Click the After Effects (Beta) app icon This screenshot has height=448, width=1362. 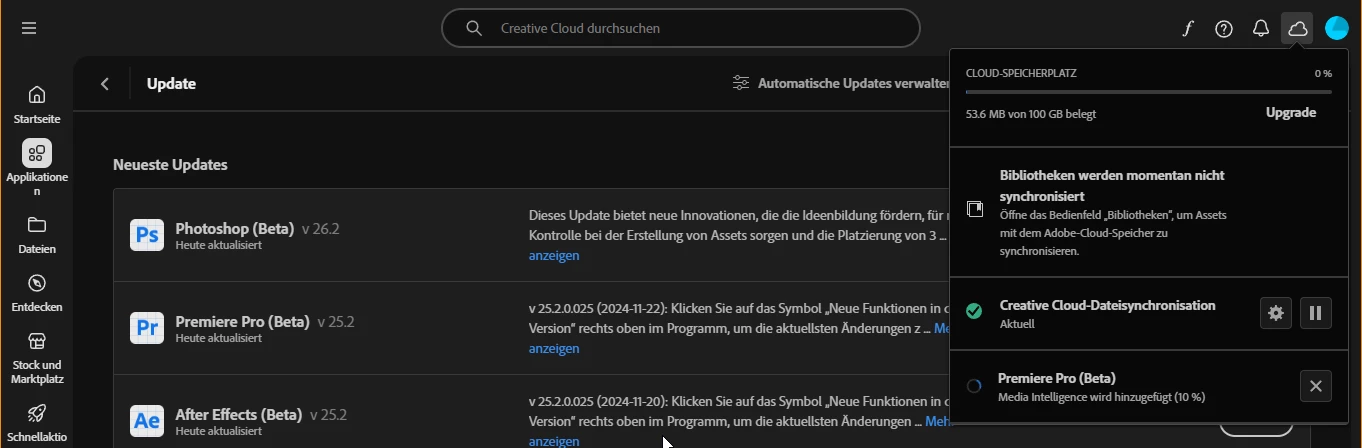pos(147,421)
